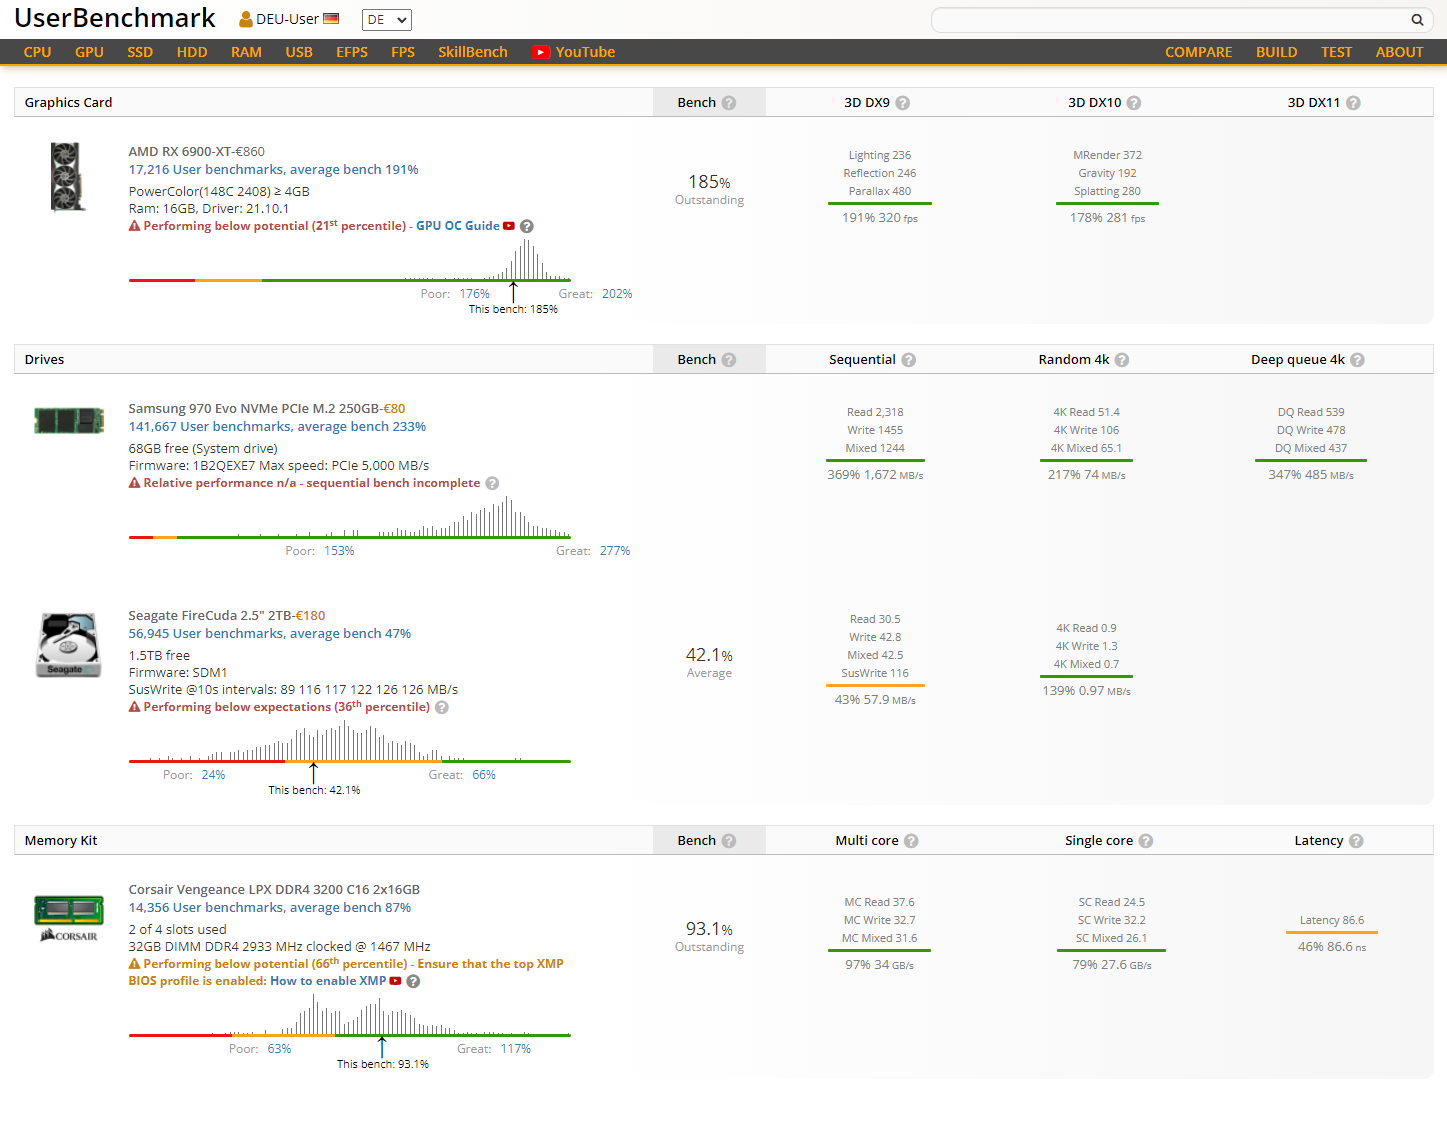Open the AMD RX 6900-XT card thumbnail
Viewport: 1447px width, 1142px height.
tap(67, 177)
